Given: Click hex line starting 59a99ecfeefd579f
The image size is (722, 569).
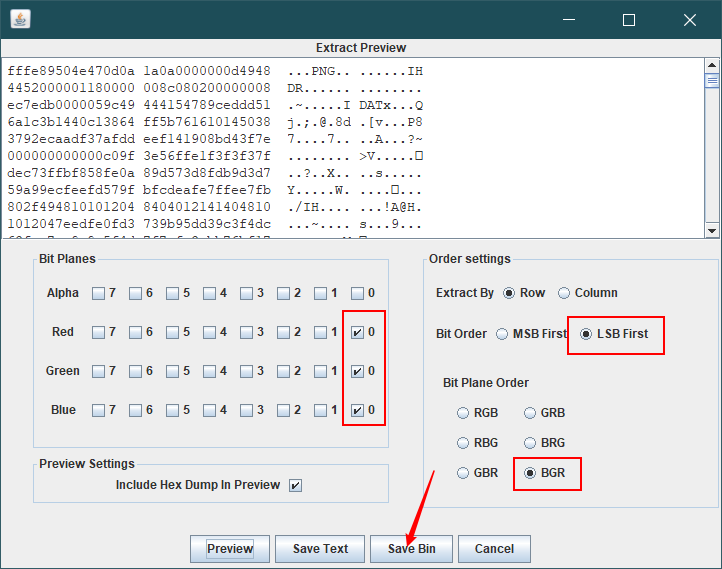Looking at the screenshot, I should click(x=215, y=191).
